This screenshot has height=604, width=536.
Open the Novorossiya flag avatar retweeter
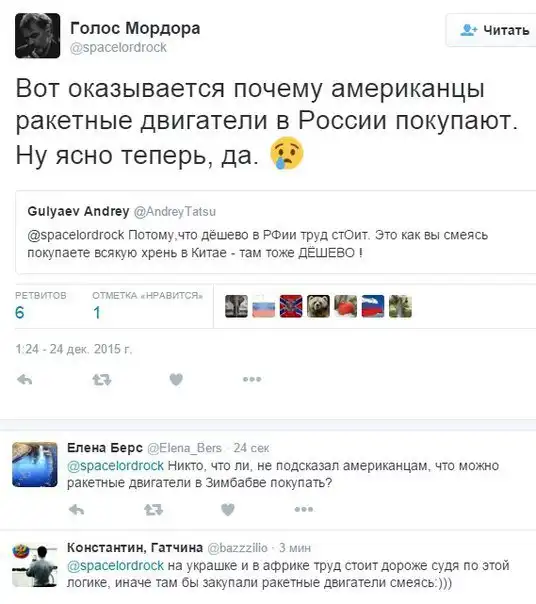coord(291,306)
